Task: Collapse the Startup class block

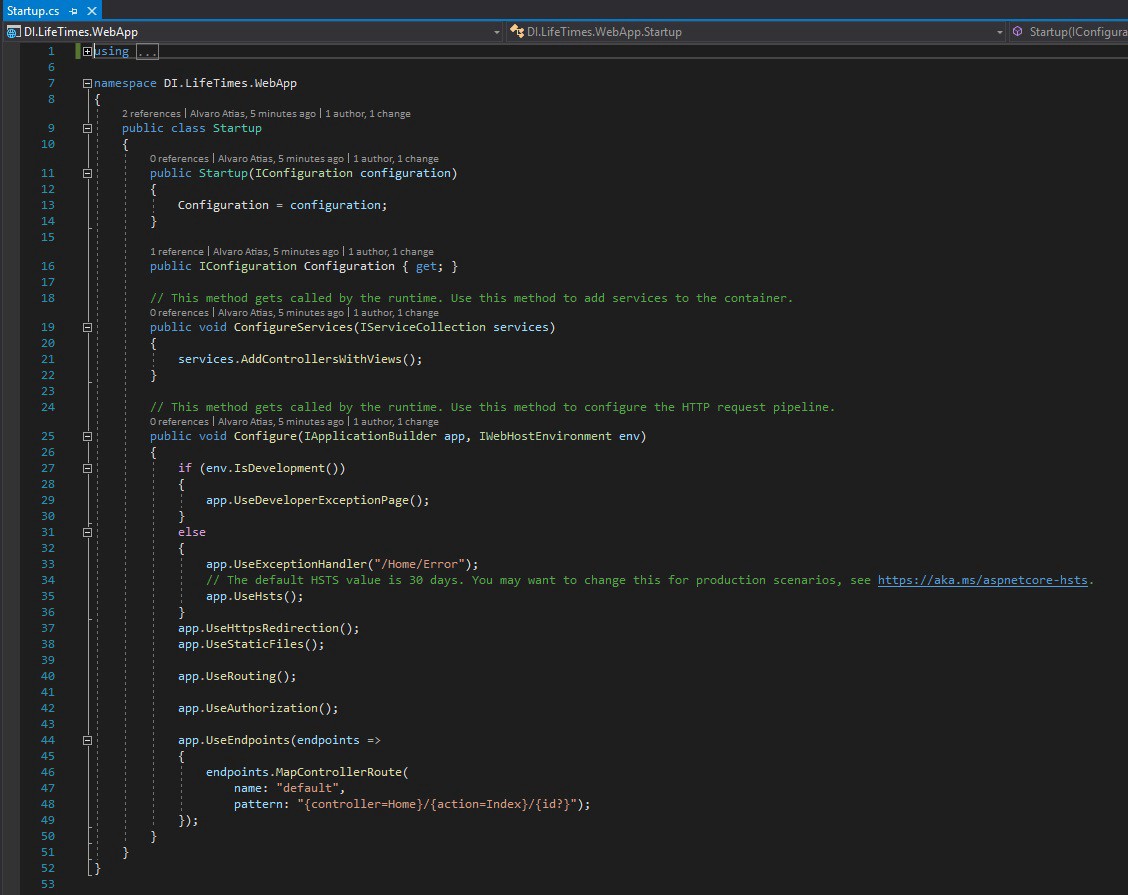Action: pos(88,128)
